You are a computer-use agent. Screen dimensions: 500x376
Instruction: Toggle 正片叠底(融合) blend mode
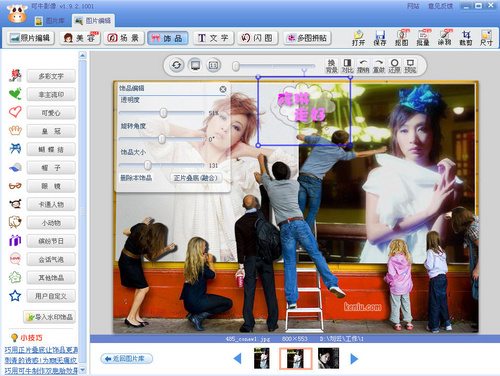point(196,178)
